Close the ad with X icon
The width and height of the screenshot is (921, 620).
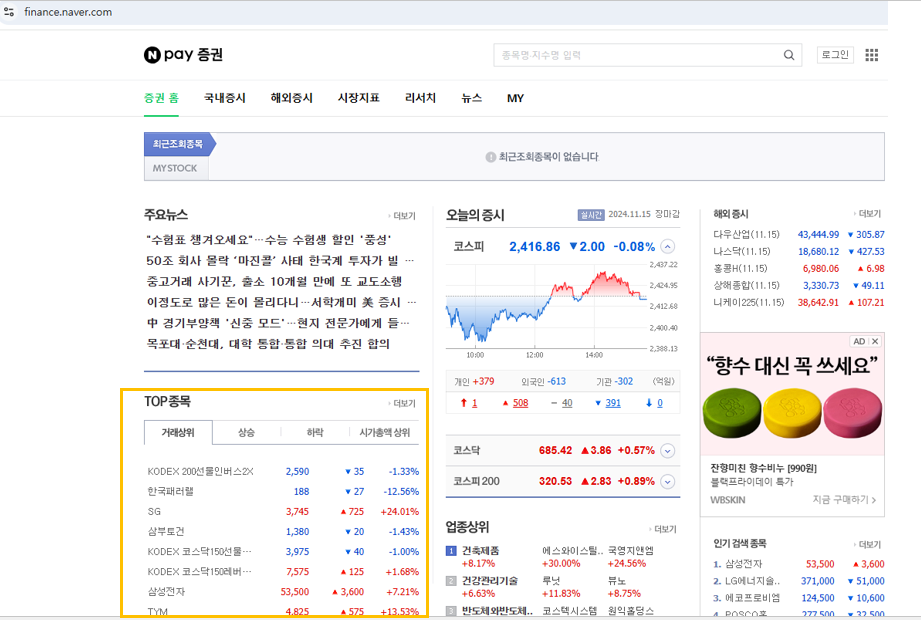click(x=875, y=341)
